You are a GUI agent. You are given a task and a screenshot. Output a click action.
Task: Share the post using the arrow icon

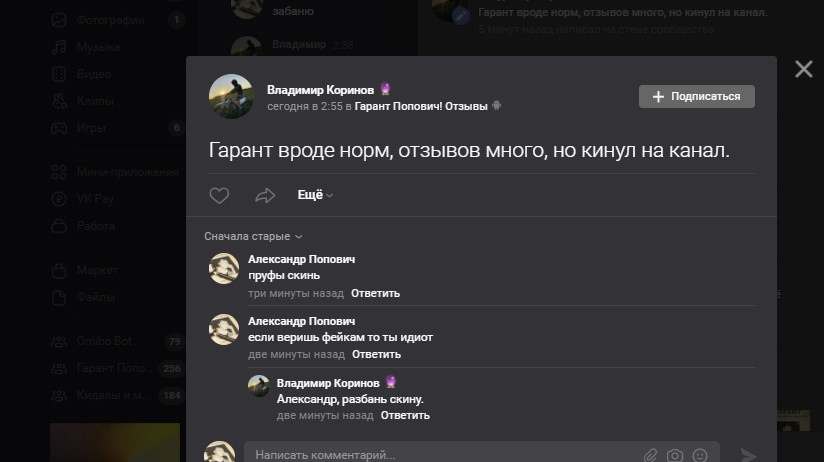click(x=265, y=196)
